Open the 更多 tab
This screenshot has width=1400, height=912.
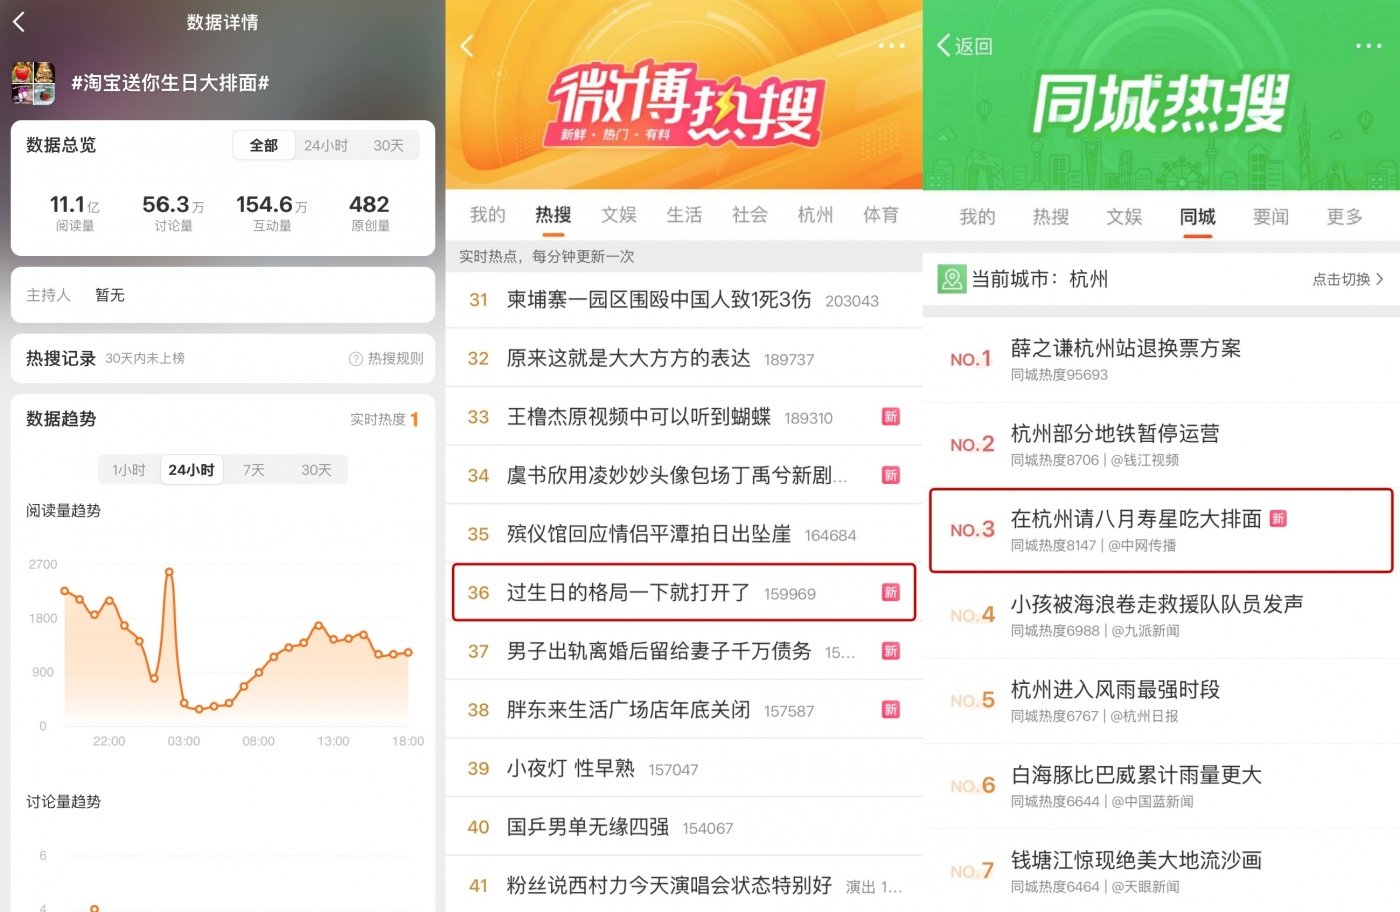tap(1345, 217)
